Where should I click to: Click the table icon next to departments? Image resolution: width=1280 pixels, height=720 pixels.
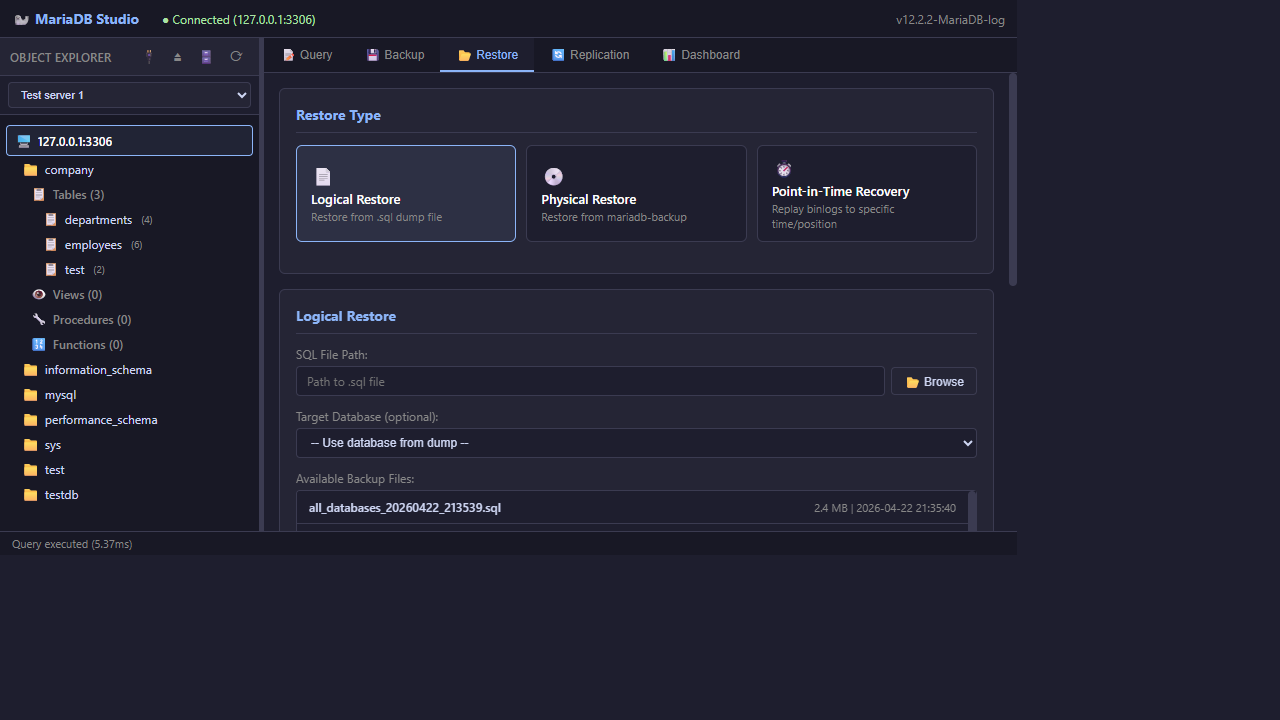tap(51, 219)
